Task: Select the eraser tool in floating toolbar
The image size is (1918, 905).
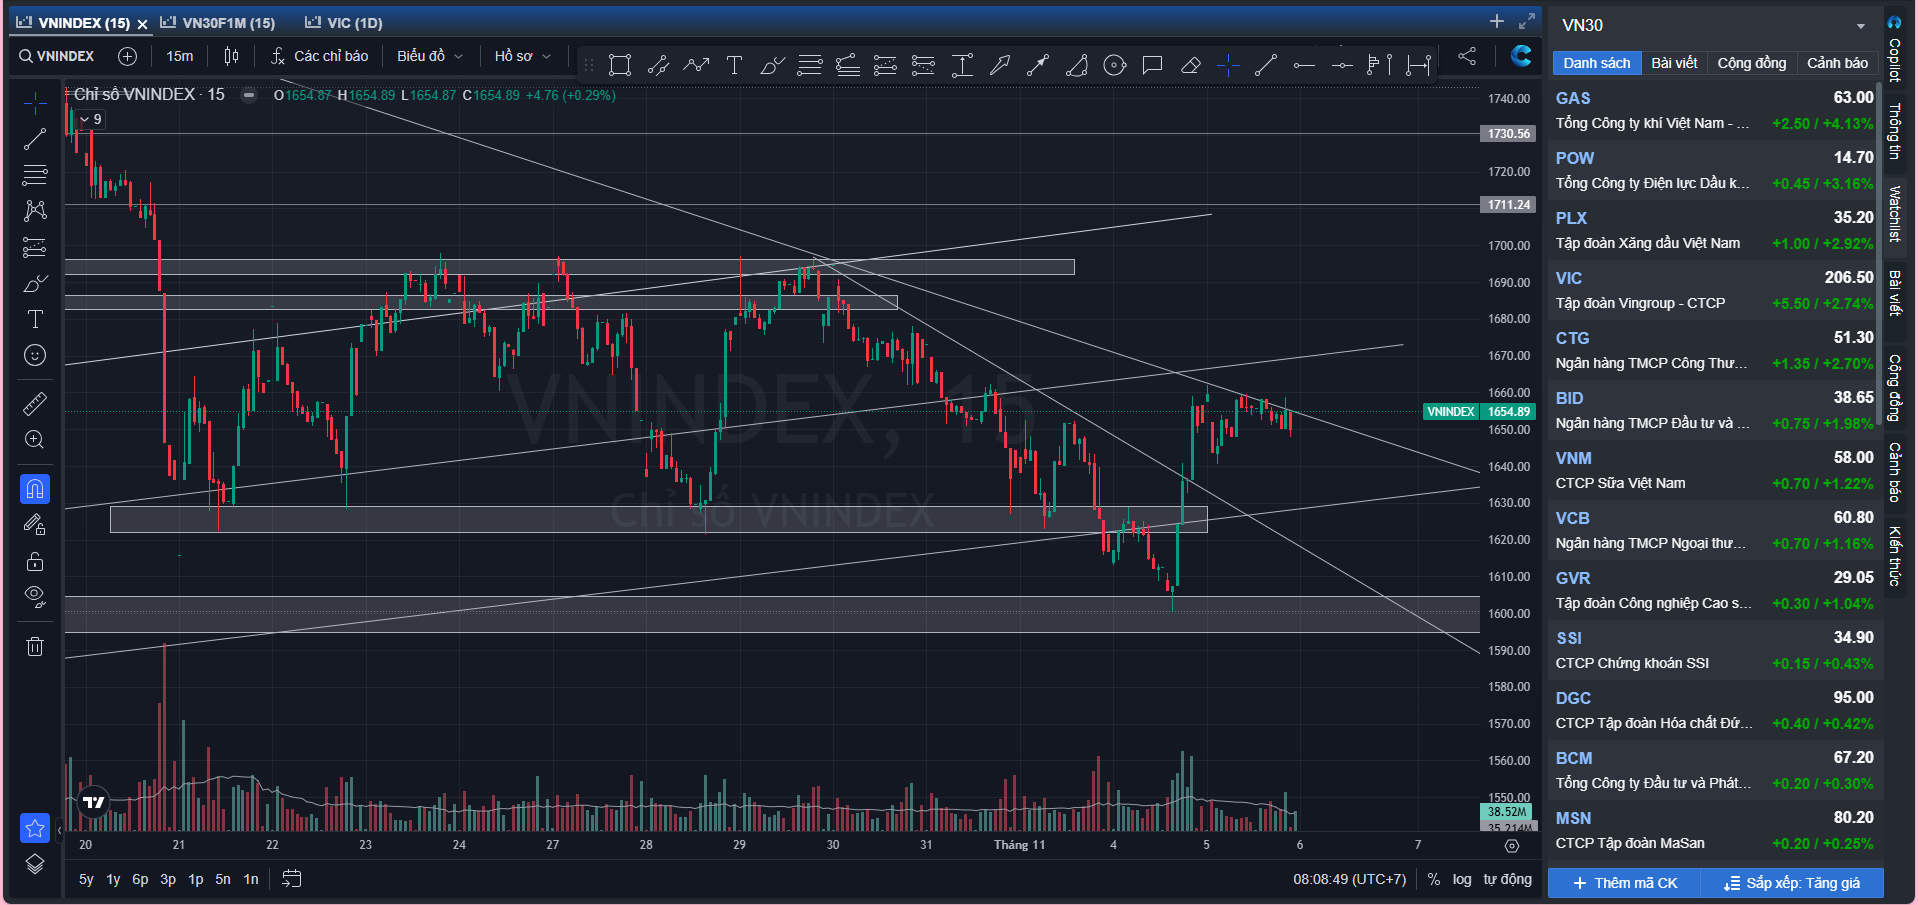Action: pos(1190,65)
